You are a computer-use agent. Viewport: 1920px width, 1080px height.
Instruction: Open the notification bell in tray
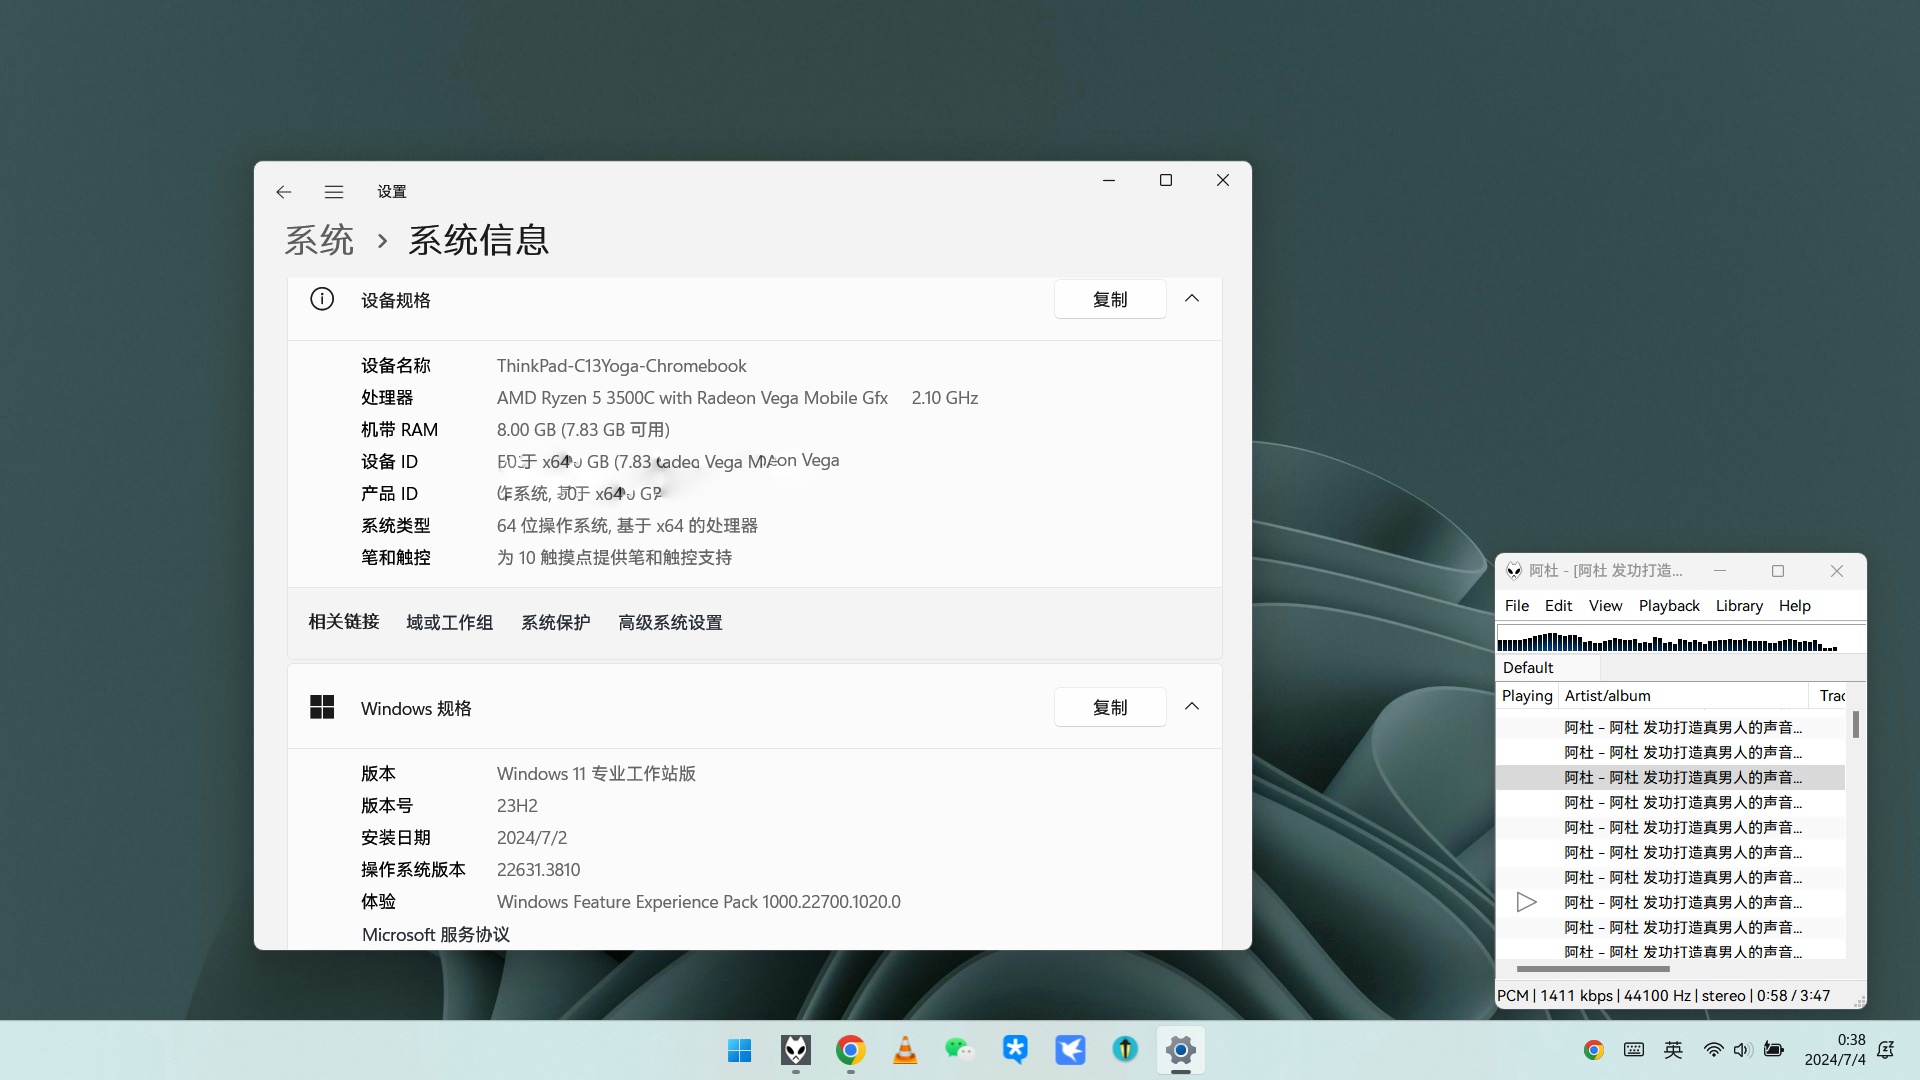pyautogui.click(x=1886, y=1050)
